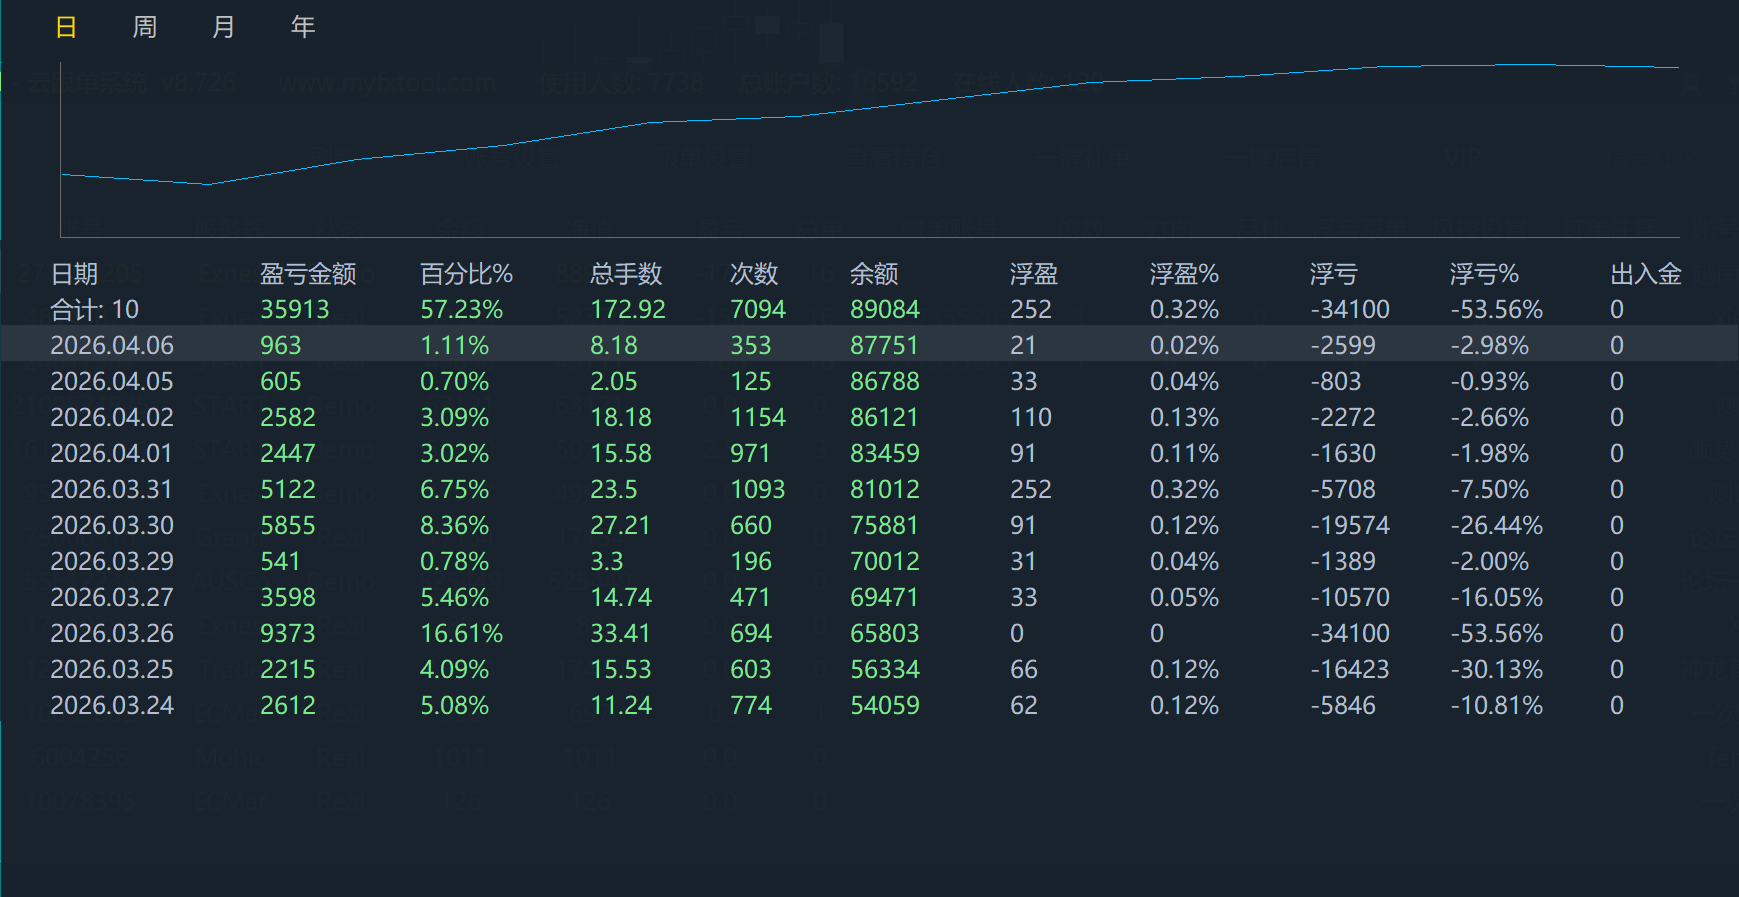This screenshot has width=1739, height=897.
Task: Click balance value 70012
Action: click(885, 562)
